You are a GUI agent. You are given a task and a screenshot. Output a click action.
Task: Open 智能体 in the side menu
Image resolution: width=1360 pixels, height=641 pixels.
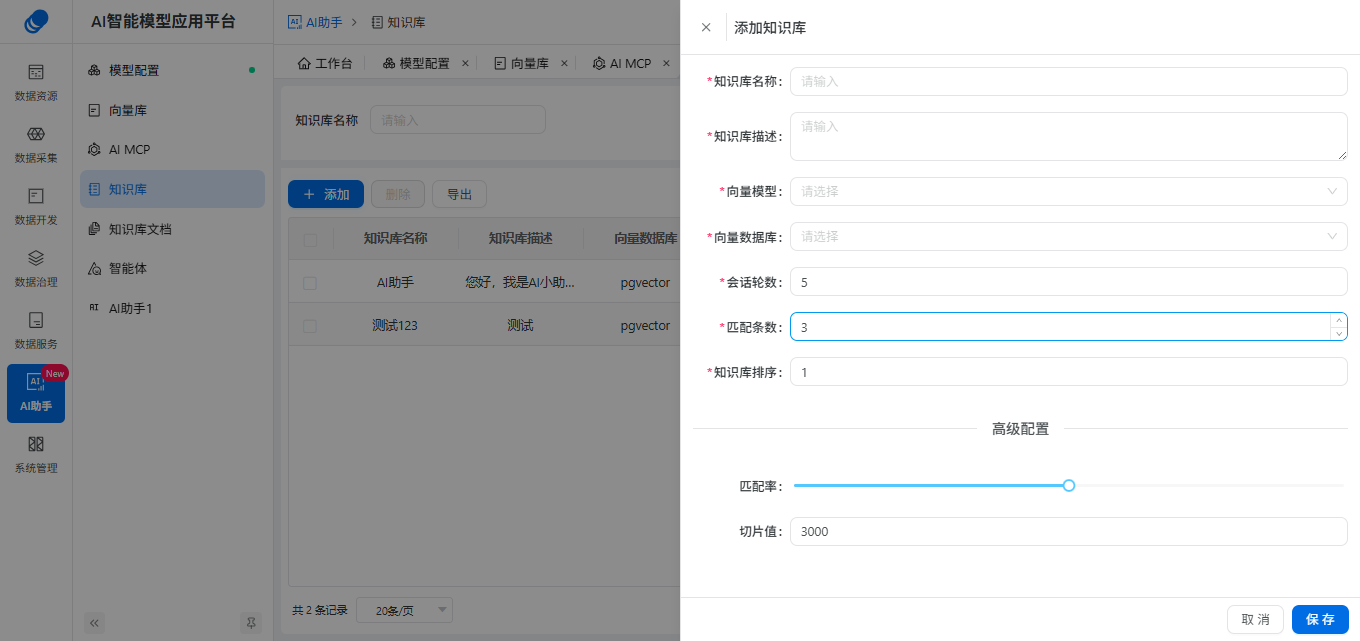pyautogui.click(x=172, y=268)
